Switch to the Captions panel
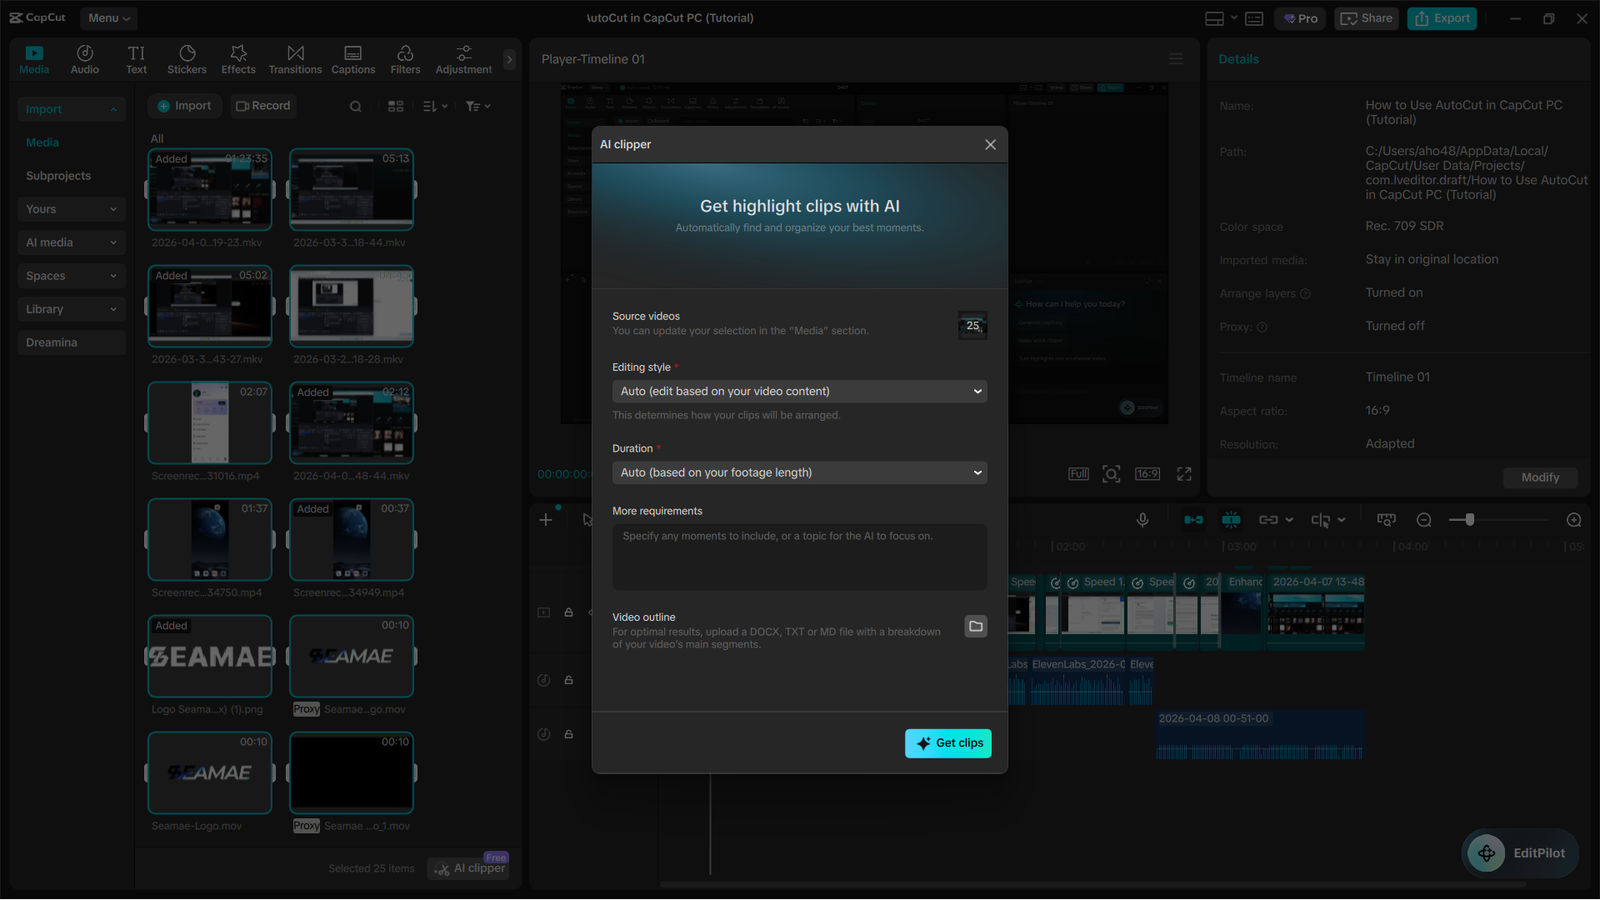The height and width of the screenshot is (900, 1600). [x=352, y=58]
